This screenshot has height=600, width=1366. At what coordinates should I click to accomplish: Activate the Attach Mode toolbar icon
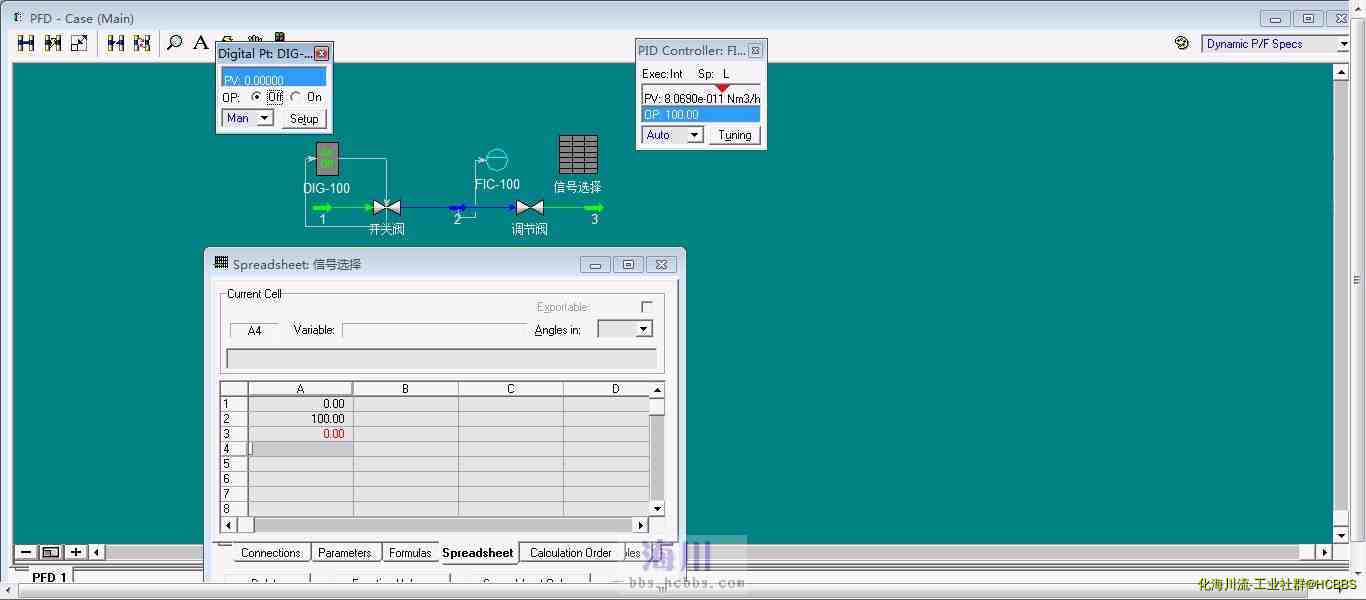click(x=26, y=43)
